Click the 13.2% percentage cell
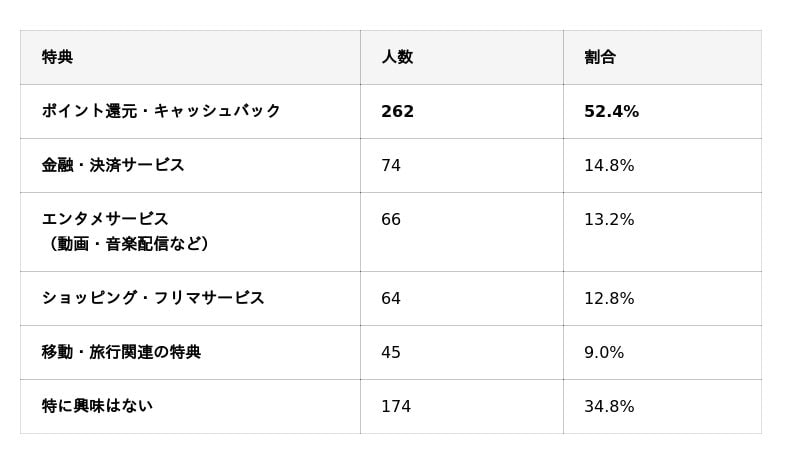 click(x=609, y=220)
